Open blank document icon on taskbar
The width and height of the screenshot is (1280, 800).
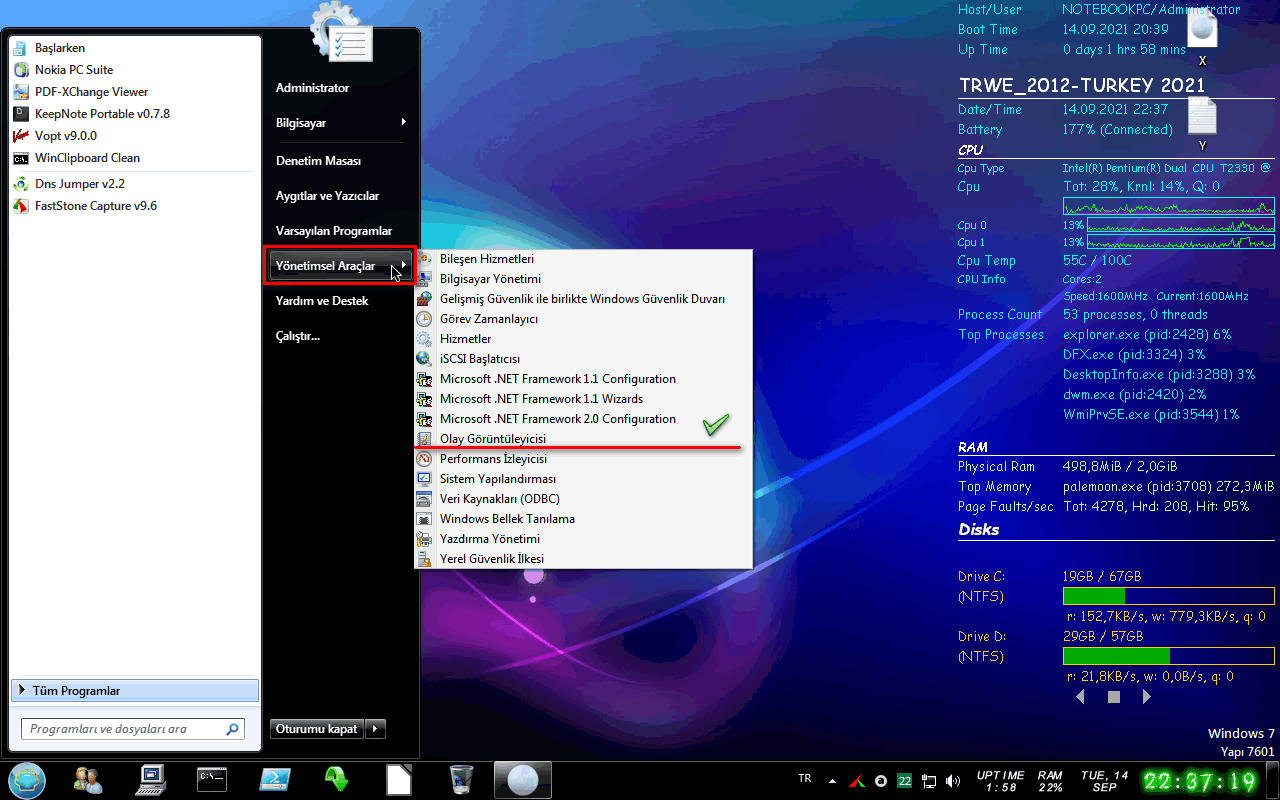coord(399,779)
